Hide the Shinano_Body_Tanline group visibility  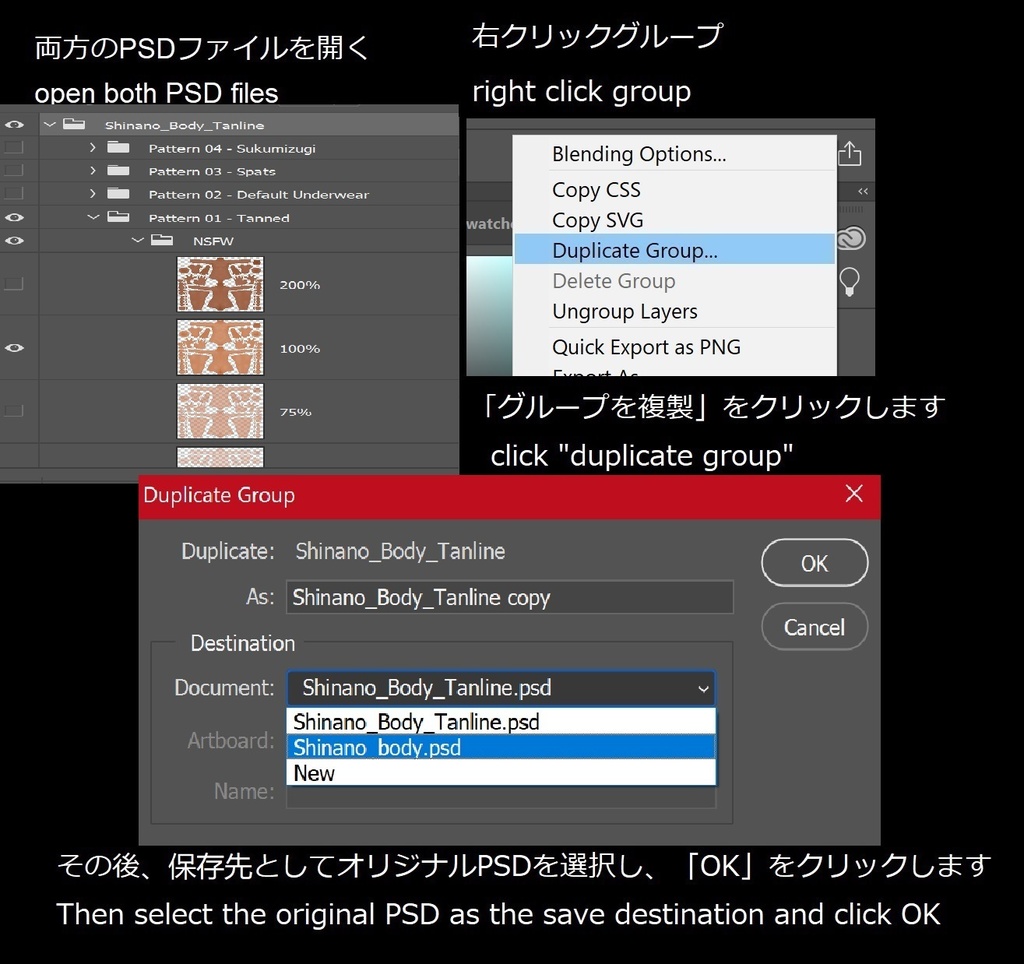tap(13, 123)
